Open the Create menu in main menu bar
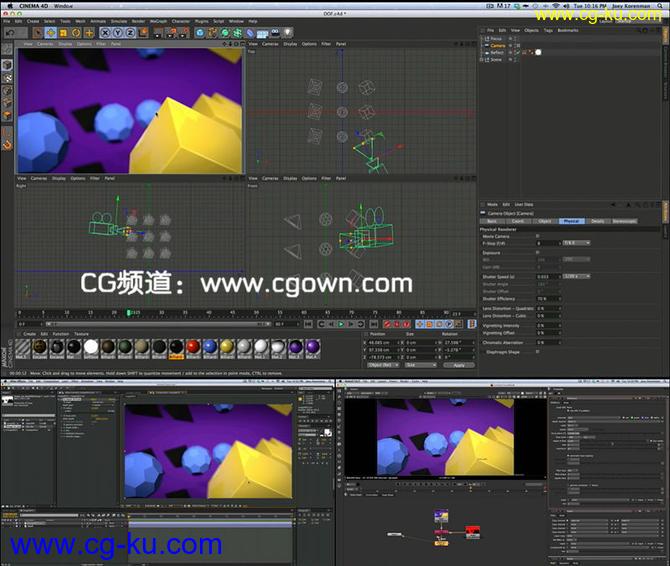Viewport: 670px width, 566px height. [x=33, y=21]
